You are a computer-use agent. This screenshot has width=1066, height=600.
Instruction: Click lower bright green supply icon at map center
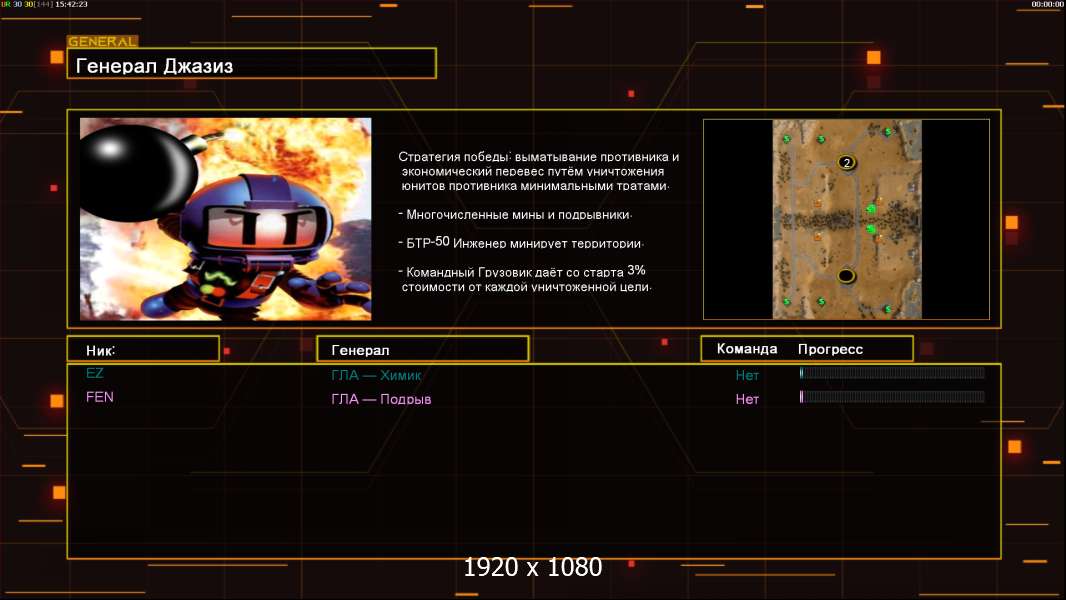coord(871,229)
